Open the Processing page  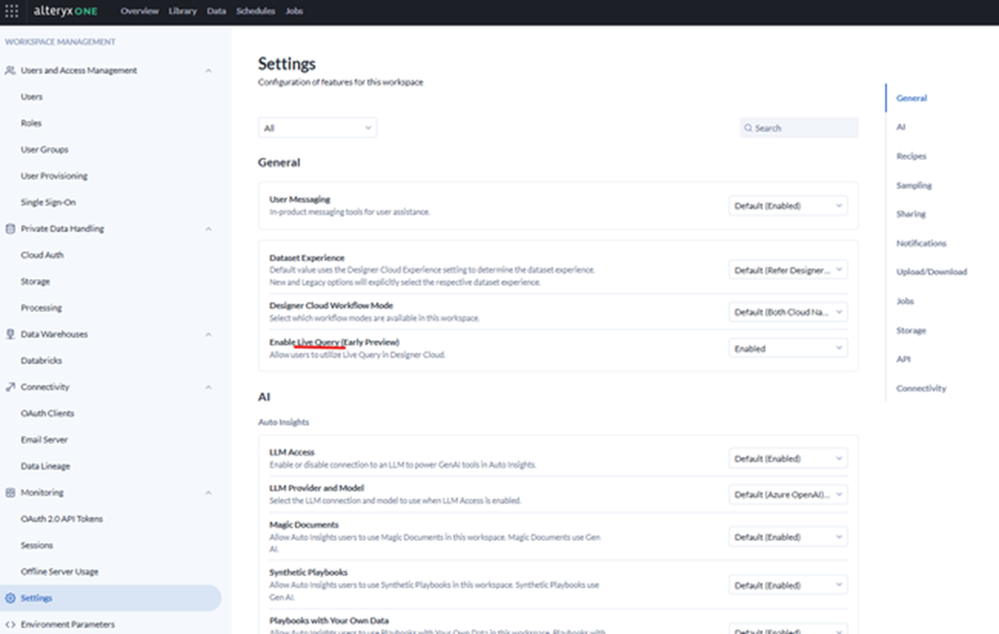click(41, 308)
